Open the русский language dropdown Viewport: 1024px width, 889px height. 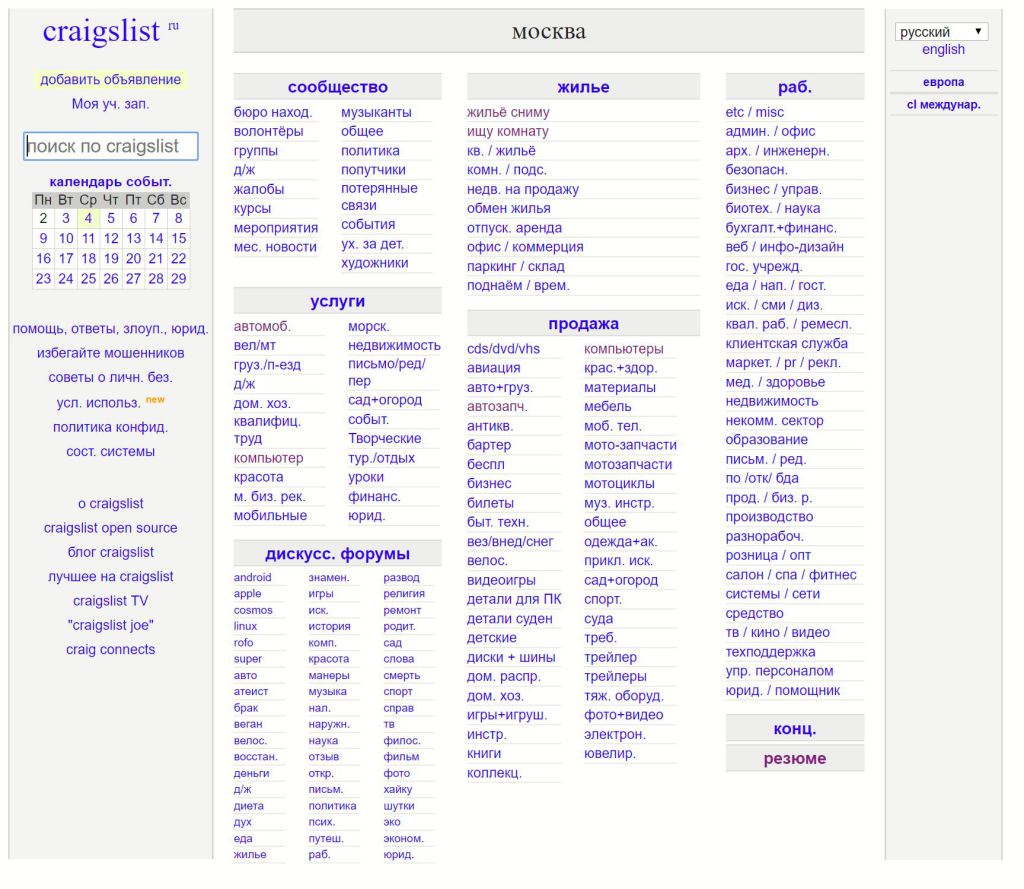pos(941,32)
